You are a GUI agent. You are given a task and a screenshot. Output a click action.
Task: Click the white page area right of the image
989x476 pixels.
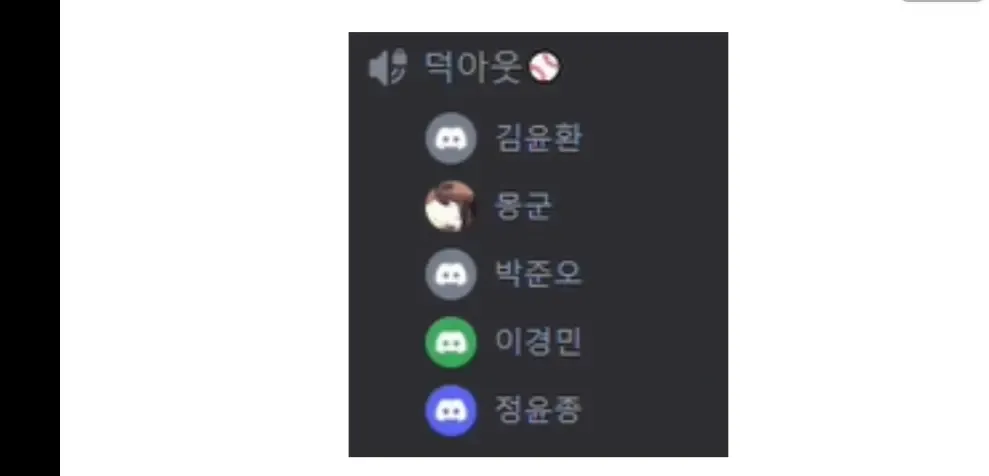[x=858, y=238]
